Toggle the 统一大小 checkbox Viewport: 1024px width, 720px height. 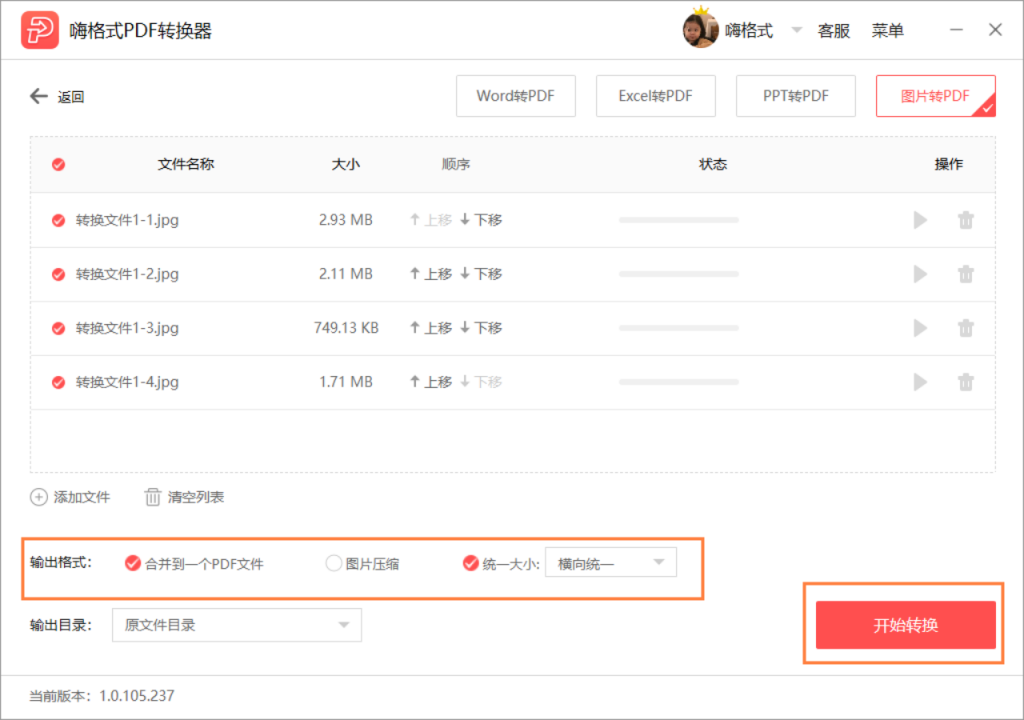(x=470, y=563)
